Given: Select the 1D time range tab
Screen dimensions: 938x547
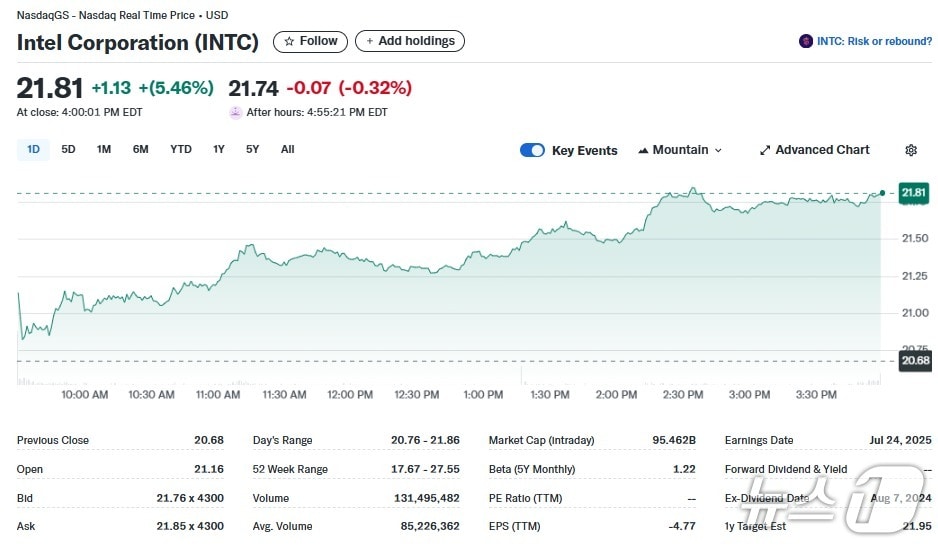Looking at the screenshot, I should point(33,150).
